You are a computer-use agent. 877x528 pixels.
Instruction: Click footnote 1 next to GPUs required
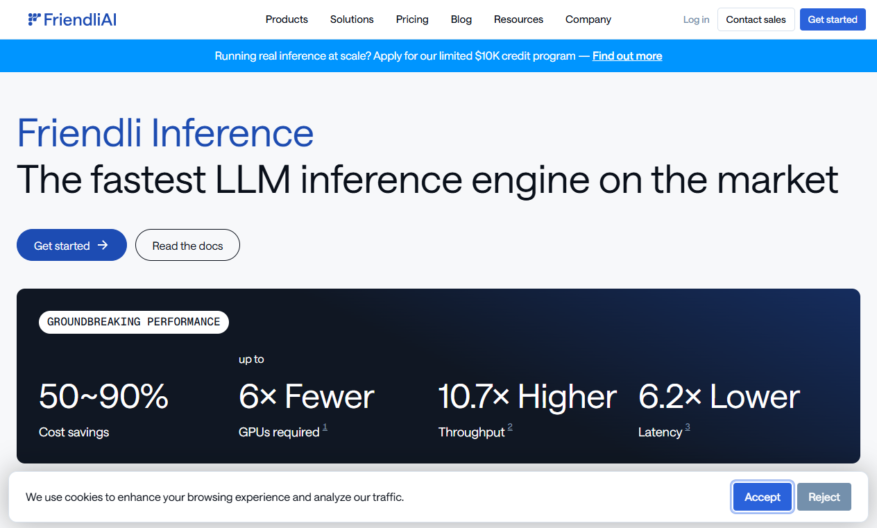point(325,427)
